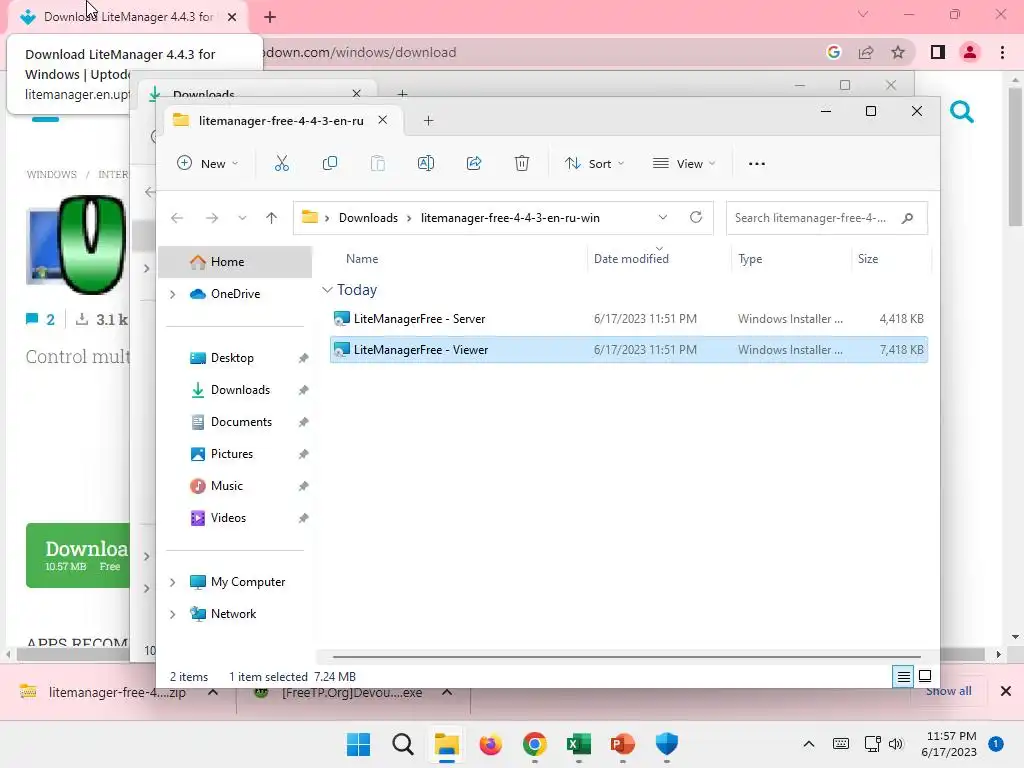1024x768 pixels.
Task: Expand the address bar history dropdown
Action: click(663, 217)
